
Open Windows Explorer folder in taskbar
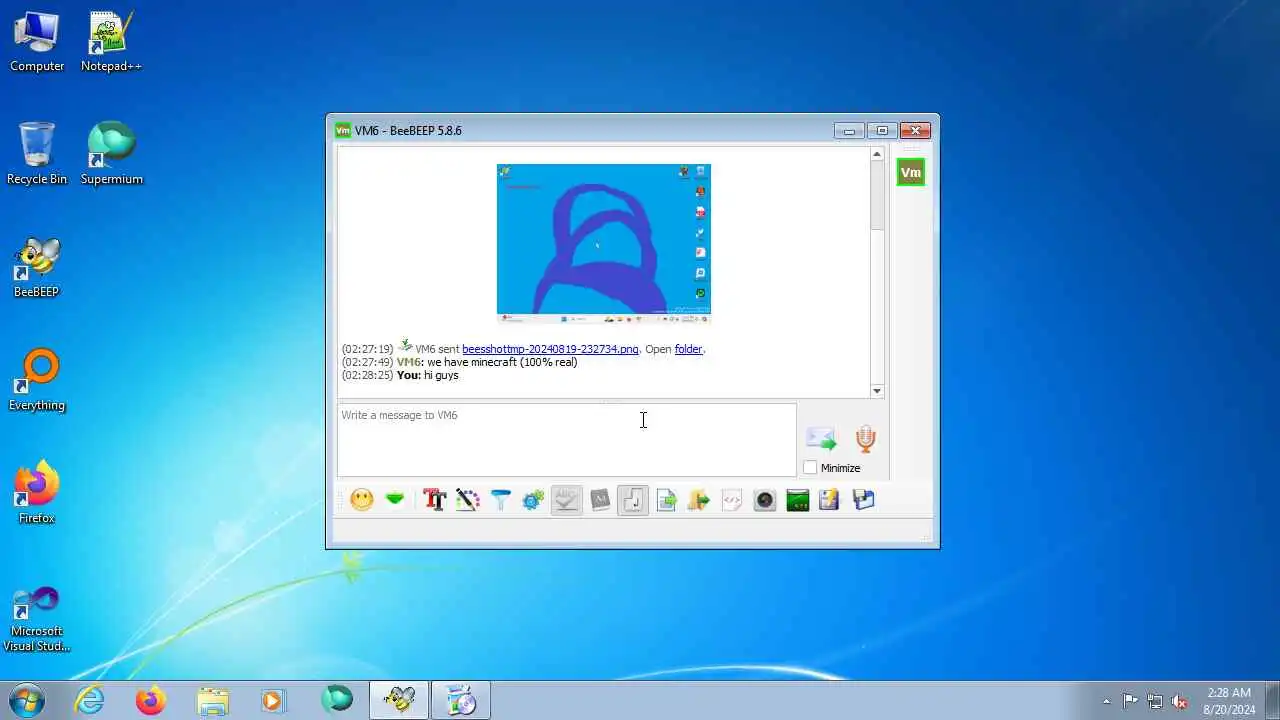212,700
